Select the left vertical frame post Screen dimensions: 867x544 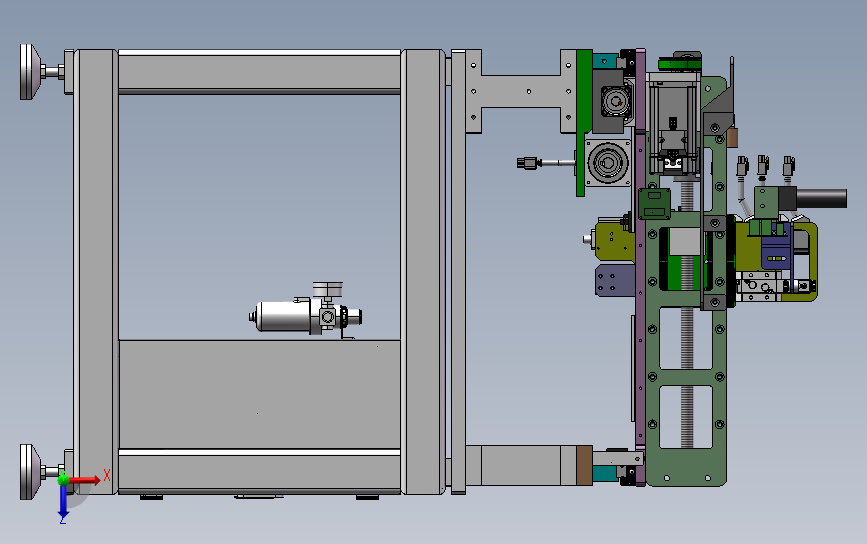96,271
